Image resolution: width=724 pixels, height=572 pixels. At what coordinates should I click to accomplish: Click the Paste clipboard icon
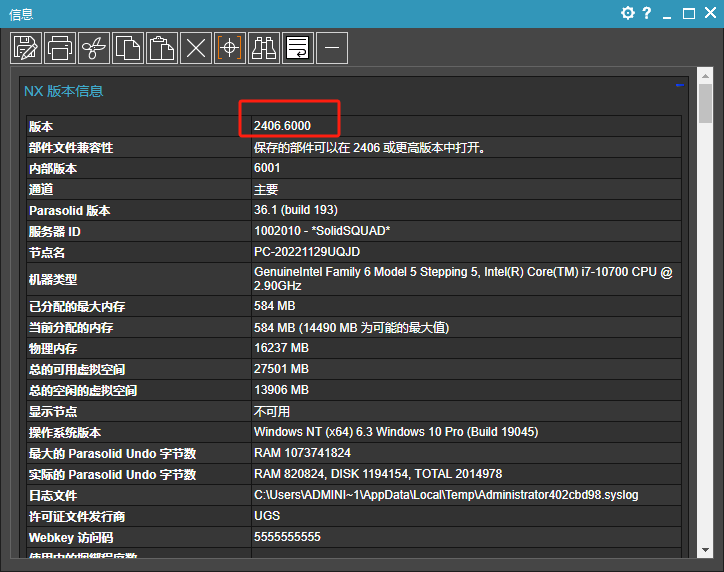tap(162, 47)
